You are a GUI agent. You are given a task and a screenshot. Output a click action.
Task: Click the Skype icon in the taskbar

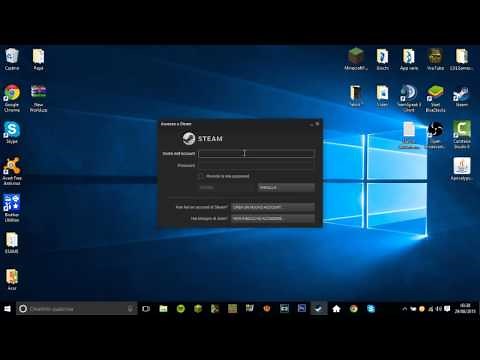pyautogui.click(x=371, y=309)
